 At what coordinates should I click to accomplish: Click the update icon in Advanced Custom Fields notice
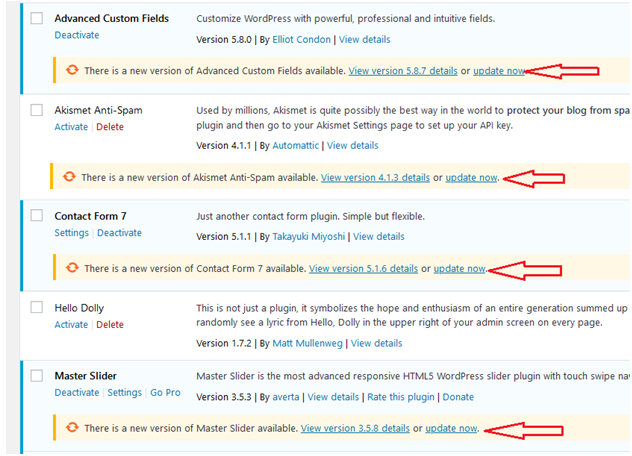(x=72, y=70)
